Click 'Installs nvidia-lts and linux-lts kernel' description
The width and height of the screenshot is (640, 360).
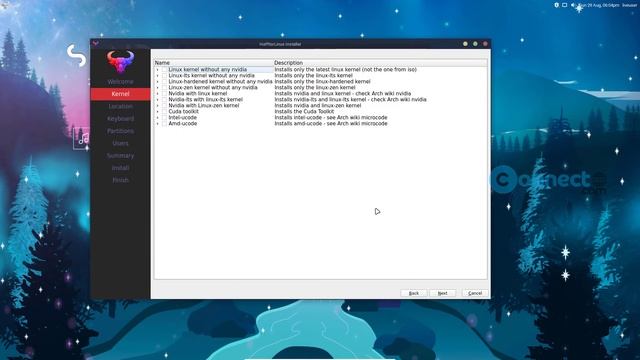350,100
